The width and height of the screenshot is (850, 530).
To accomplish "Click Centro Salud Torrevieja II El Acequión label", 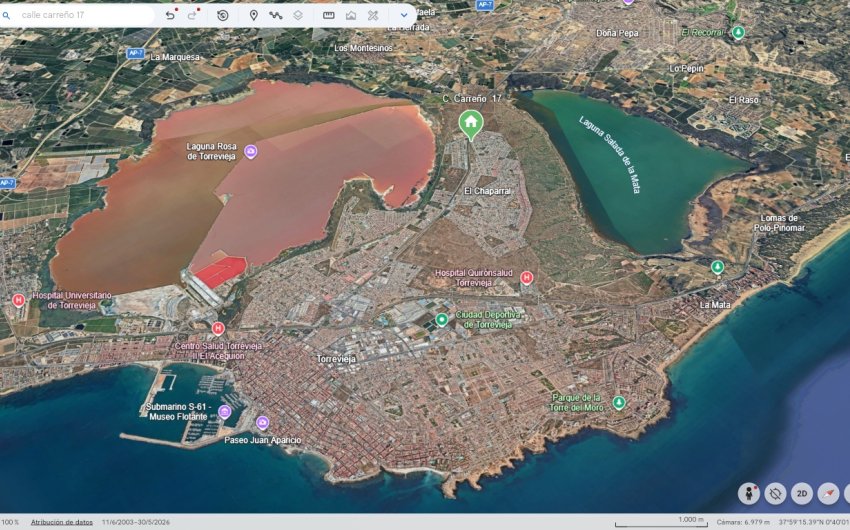I will [218, 351].
